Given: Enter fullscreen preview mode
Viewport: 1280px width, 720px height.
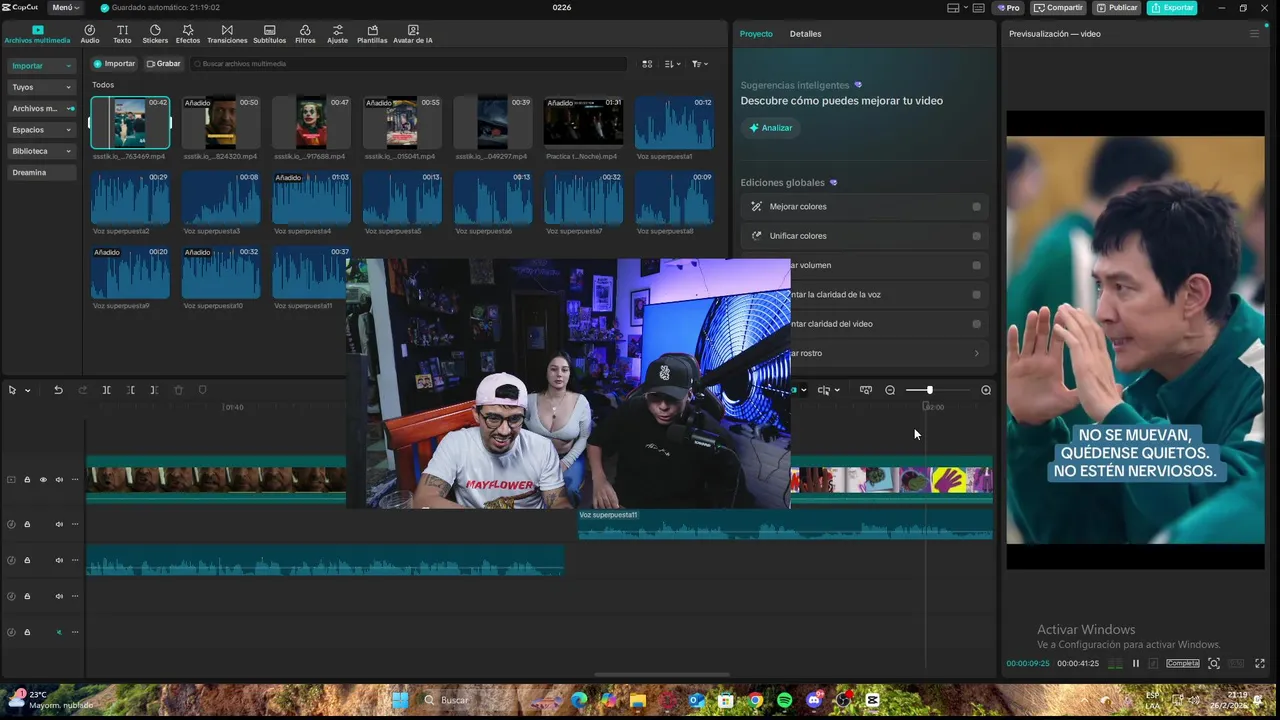Looking at the screenshot, I should (x=1260, y=663).
